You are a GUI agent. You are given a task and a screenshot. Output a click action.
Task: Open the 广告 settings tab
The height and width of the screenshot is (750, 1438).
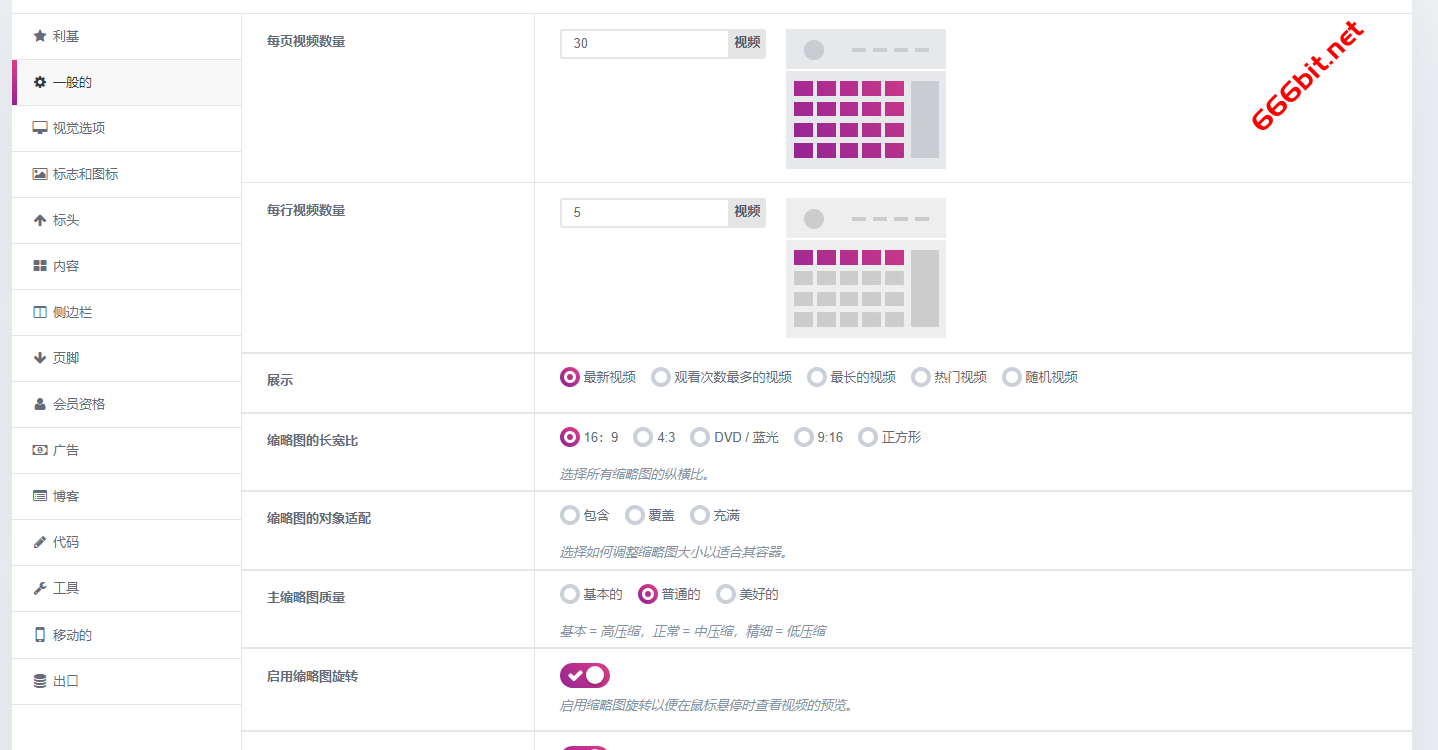[x=66, y=450]
